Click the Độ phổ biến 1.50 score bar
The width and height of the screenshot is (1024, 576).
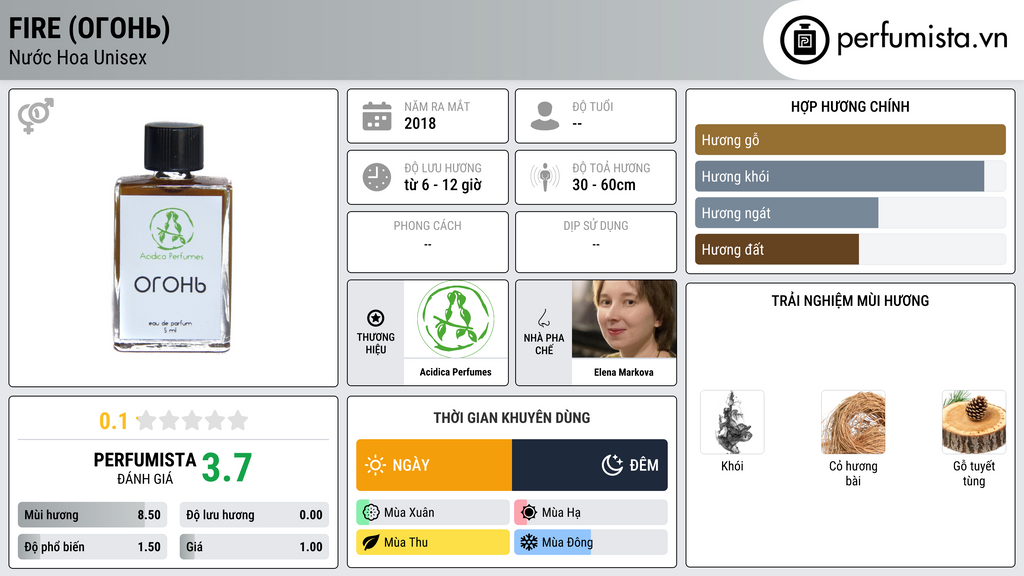(92, 547)
